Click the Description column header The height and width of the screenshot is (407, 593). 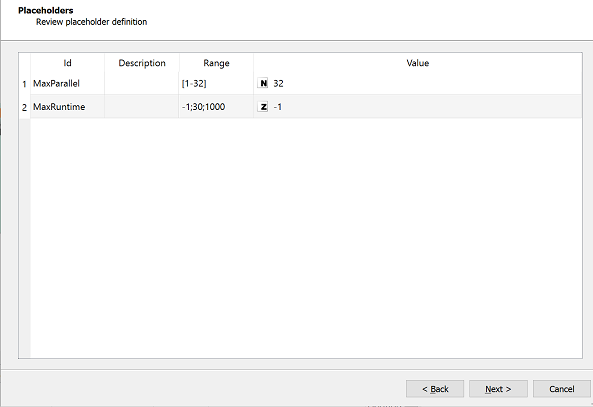click(142, 63)
